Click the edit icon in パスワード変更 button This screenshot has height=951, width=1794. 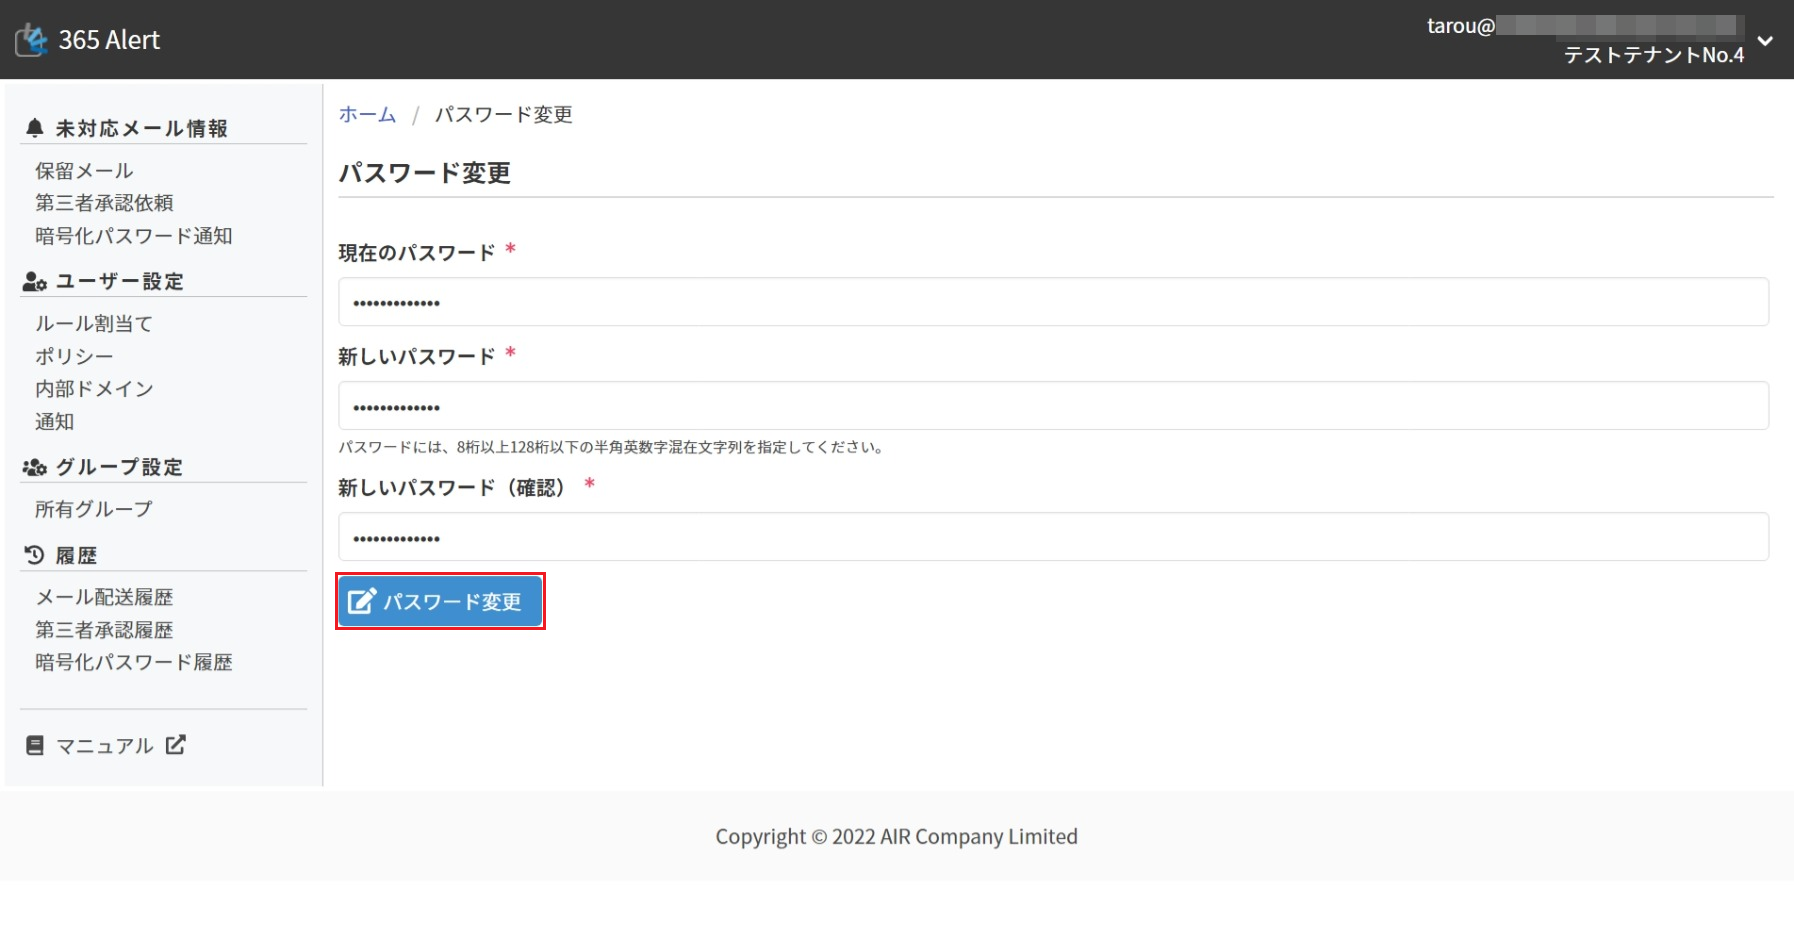pyautogui.click(x=361, y=601)
